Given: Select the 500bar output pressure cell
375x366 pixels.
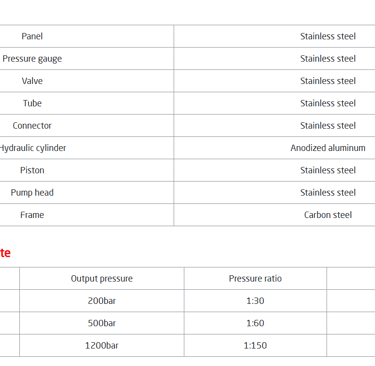Looking at the screenshot, I should click(102, 323).
